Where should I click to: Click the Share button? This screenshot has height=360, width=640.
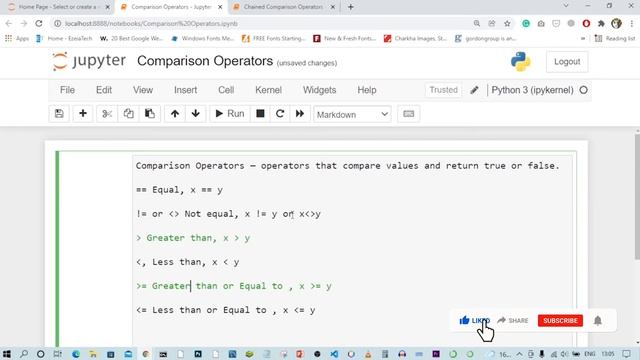click(x=513, y=320)
